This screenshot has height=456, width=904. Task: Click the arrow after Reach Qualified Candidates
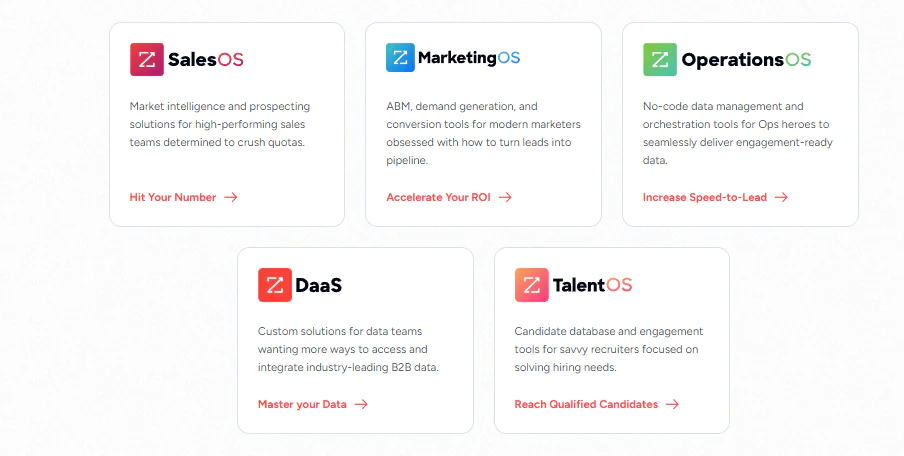tap(672, 404)
